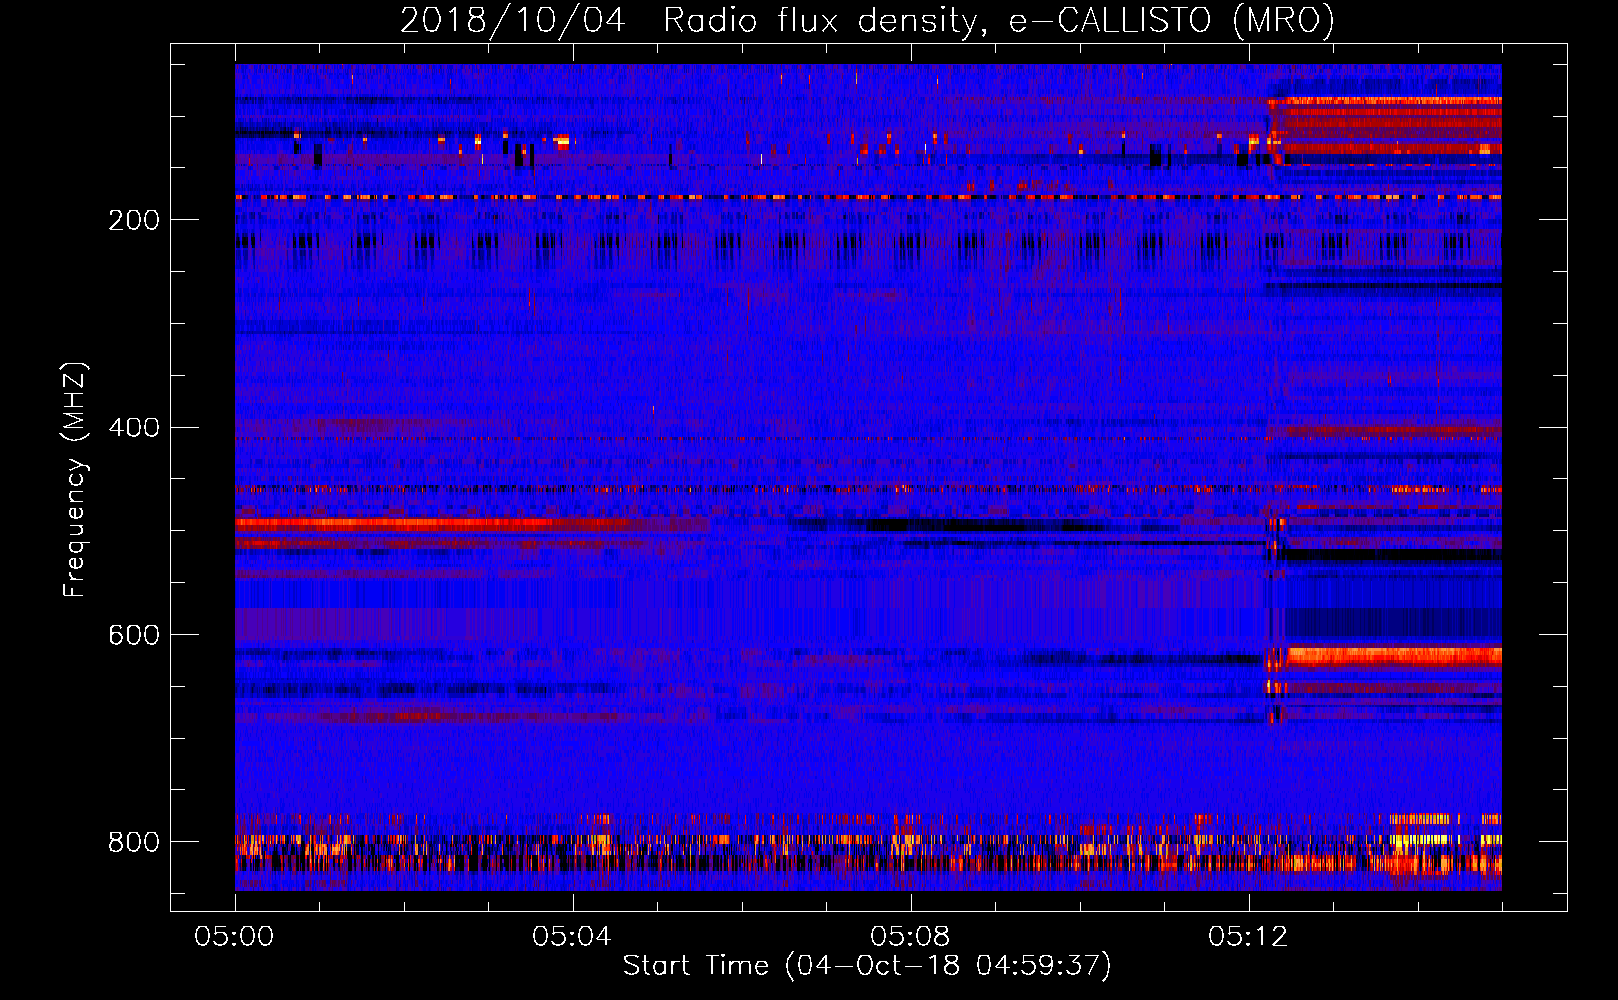Click the 05:00 time tick label
This screenshot has width=1618, height=1000.
tap(234, 937)
